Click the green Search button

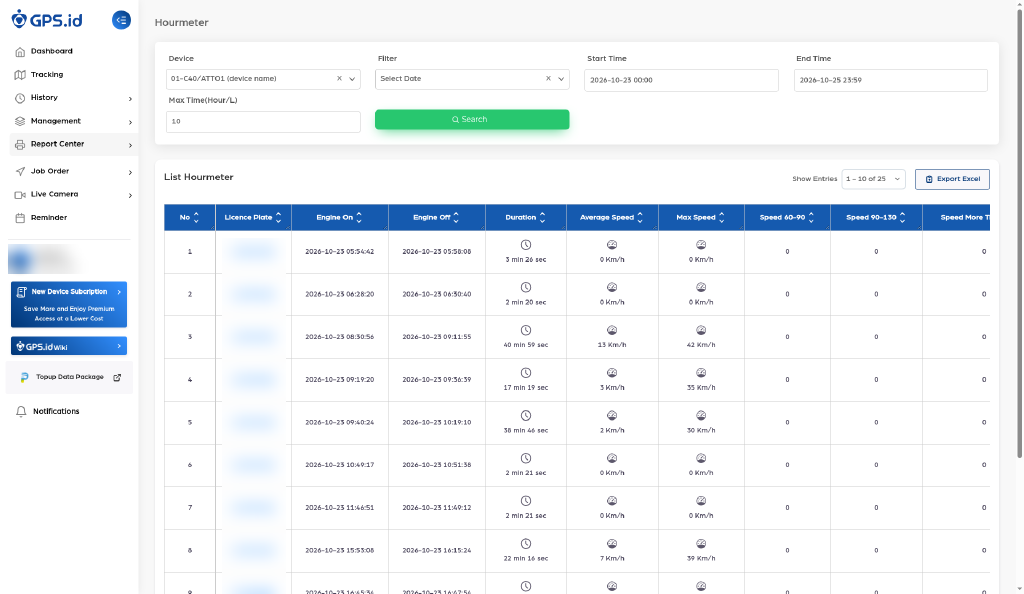[472, 119]
